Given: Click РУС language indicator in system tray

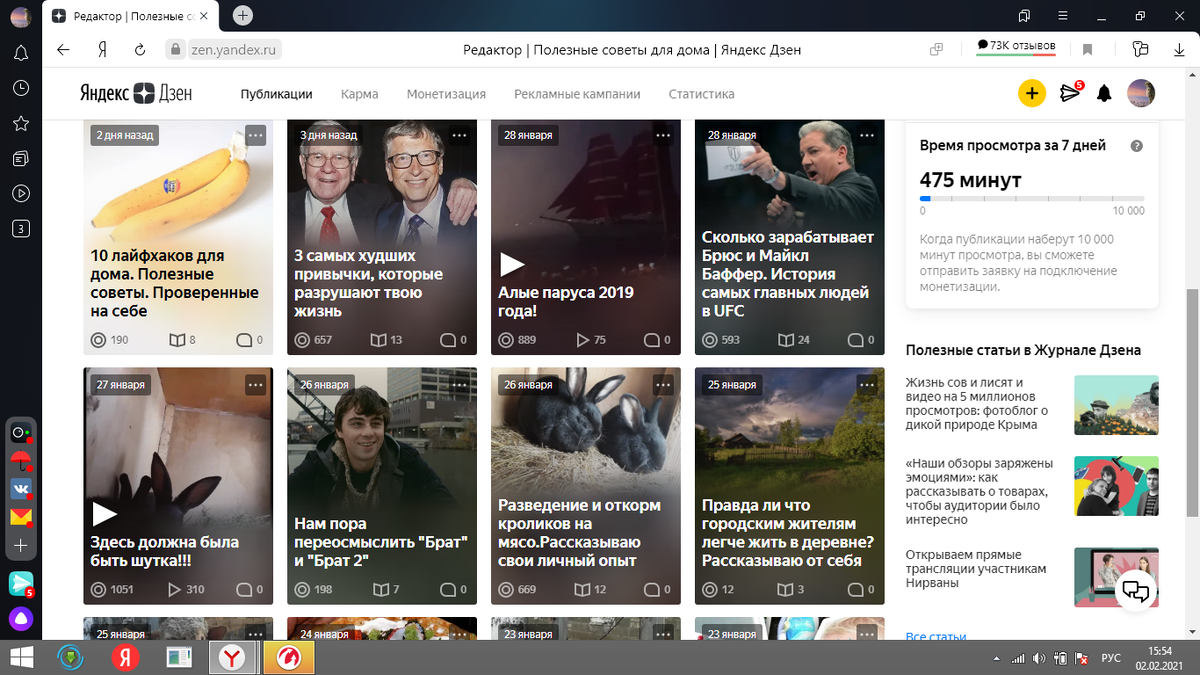Looking at the screenshot, I should tap(1110, 658).
